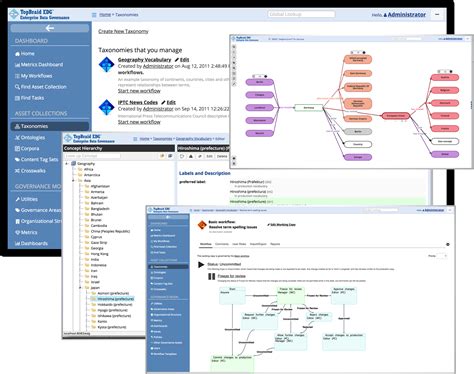Select Kanto in the concept tree

pyautogui.click(x=102, y=321)
